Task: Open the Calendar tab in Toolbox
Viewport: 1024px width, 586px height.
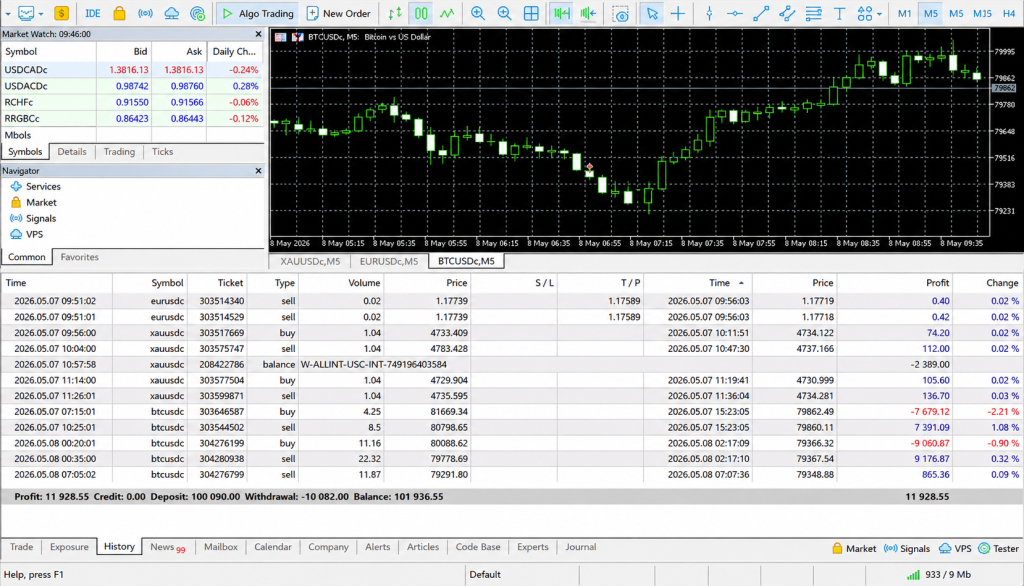Action: point(273,547)
